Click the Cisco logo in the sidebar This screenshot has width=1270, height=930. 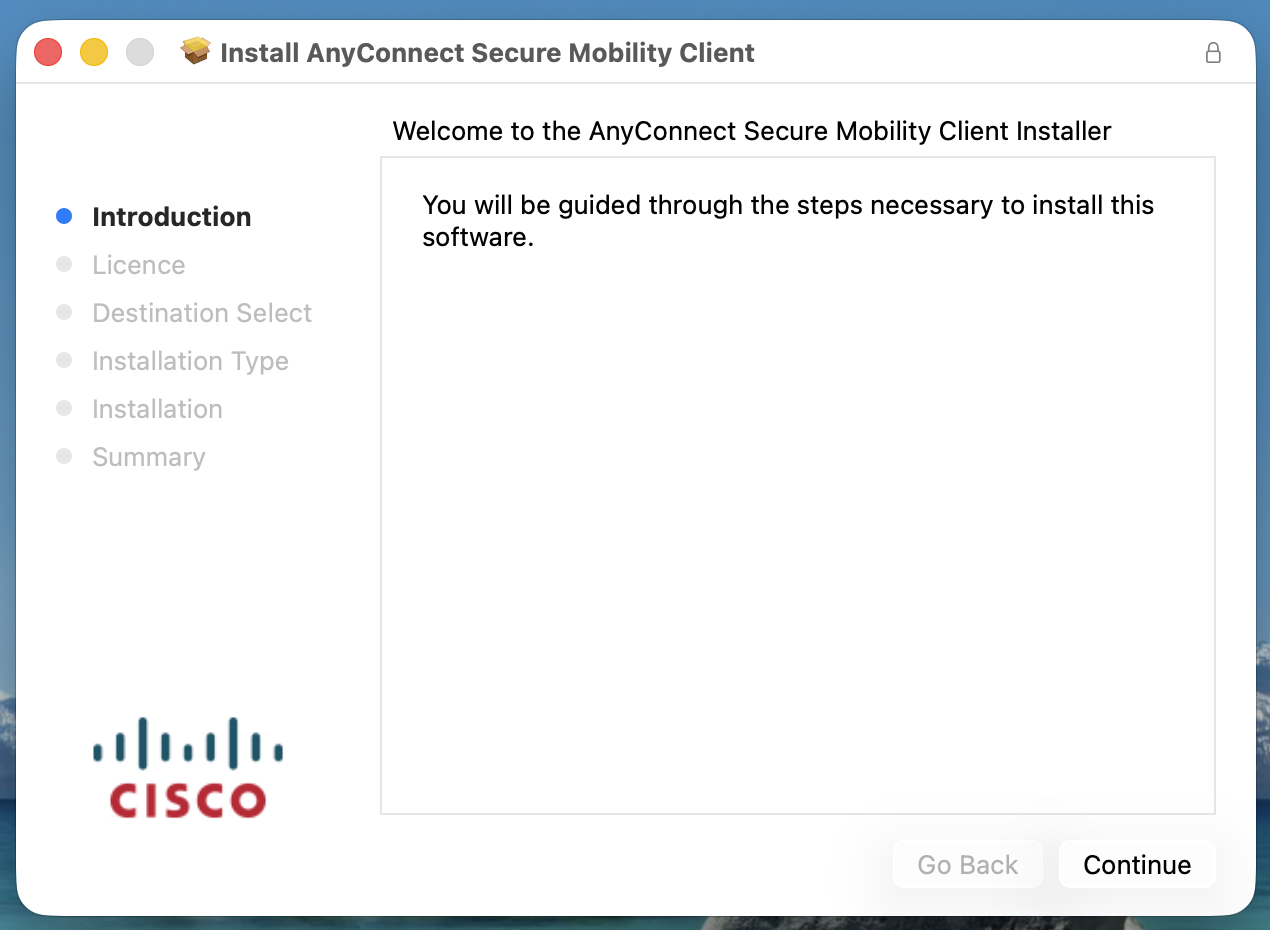186,768
